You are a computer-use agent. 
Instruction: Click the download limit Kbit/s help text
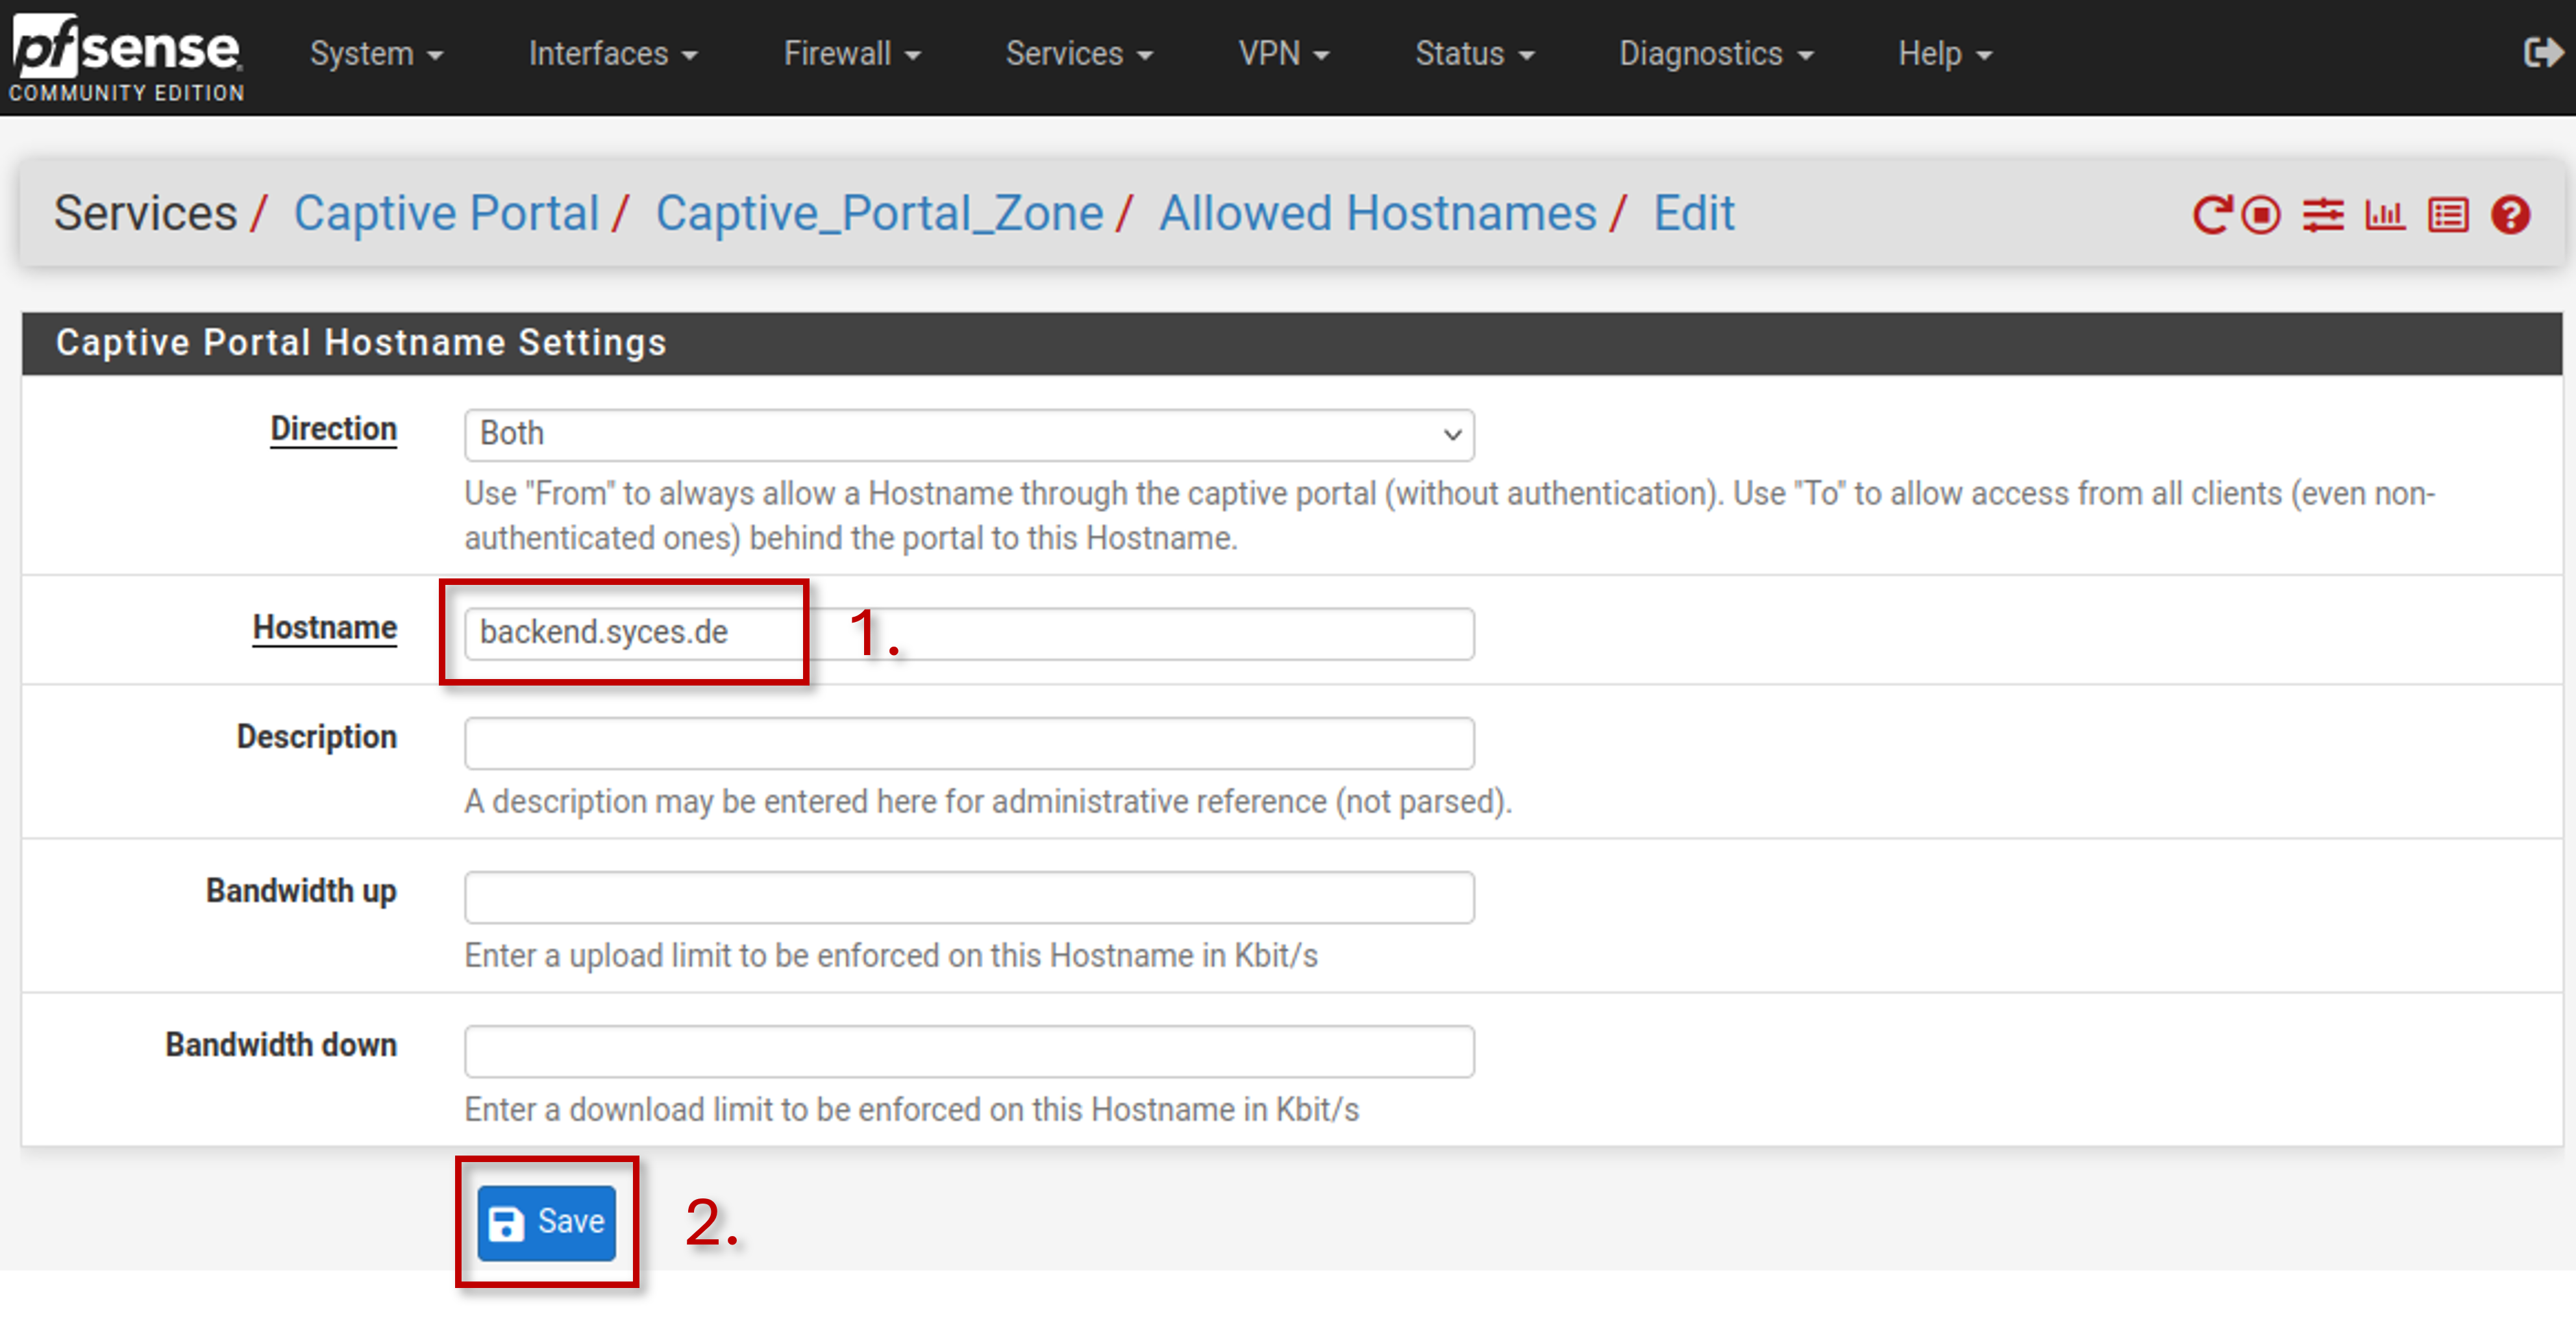911,1109
